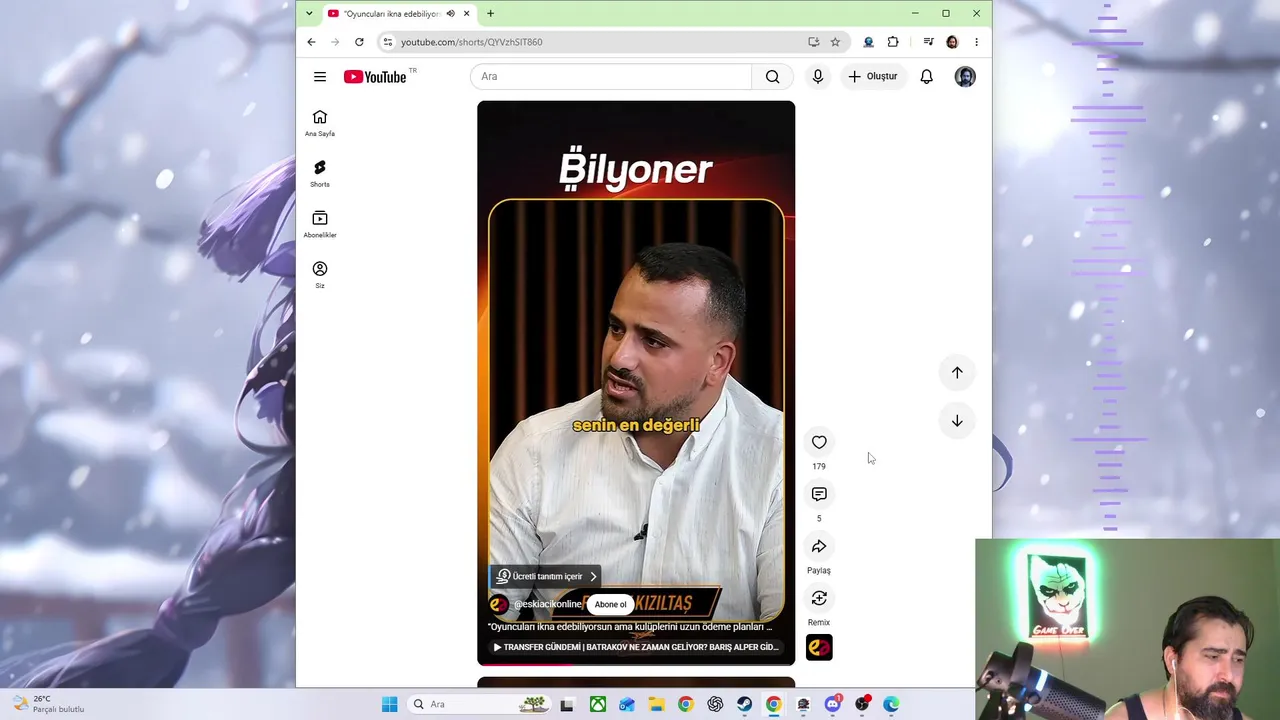Like the short with the heart icon
The image size is (1280, 720).
819,442
